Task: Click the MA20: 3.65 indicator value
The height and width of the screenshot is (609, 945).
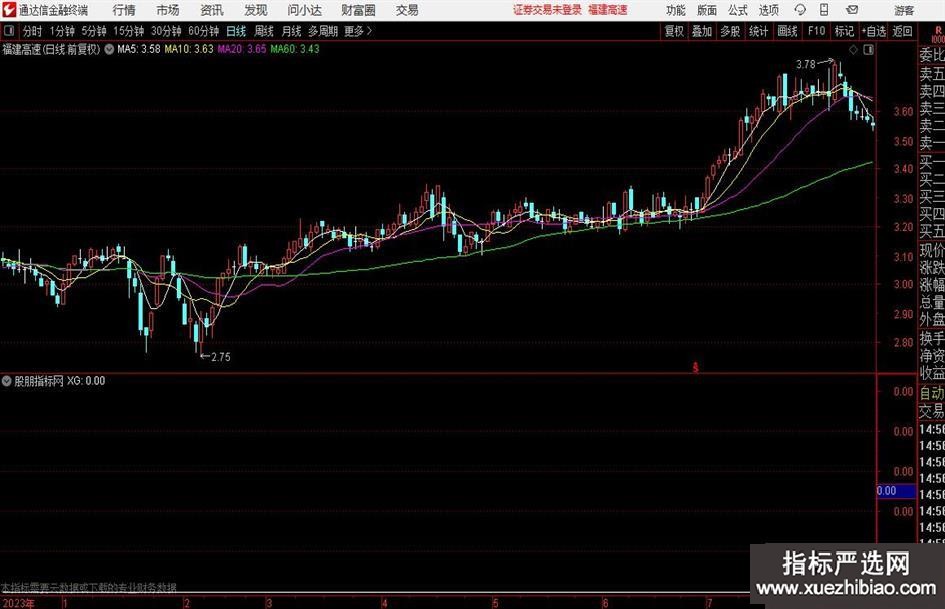Action: click(x=242, y=49)
